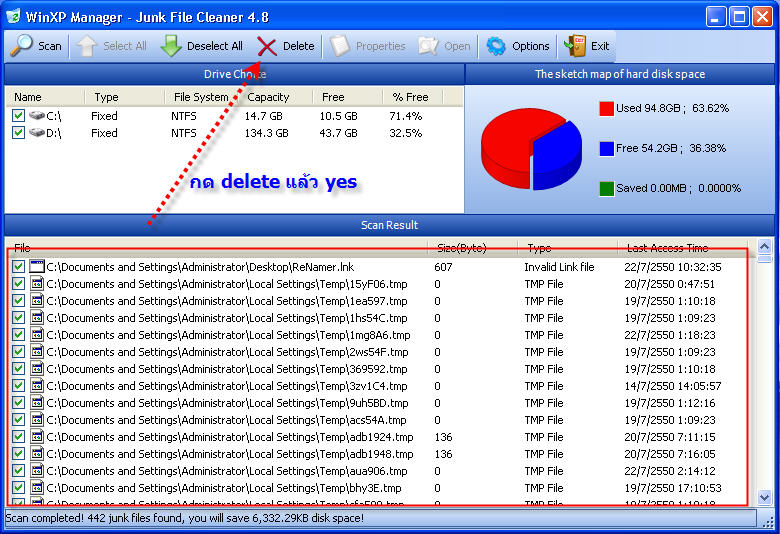The height and width of the screenshot is (534, 780).
Task: Click the adb1924.tmp file icon
Action: (x=37, y=436)
